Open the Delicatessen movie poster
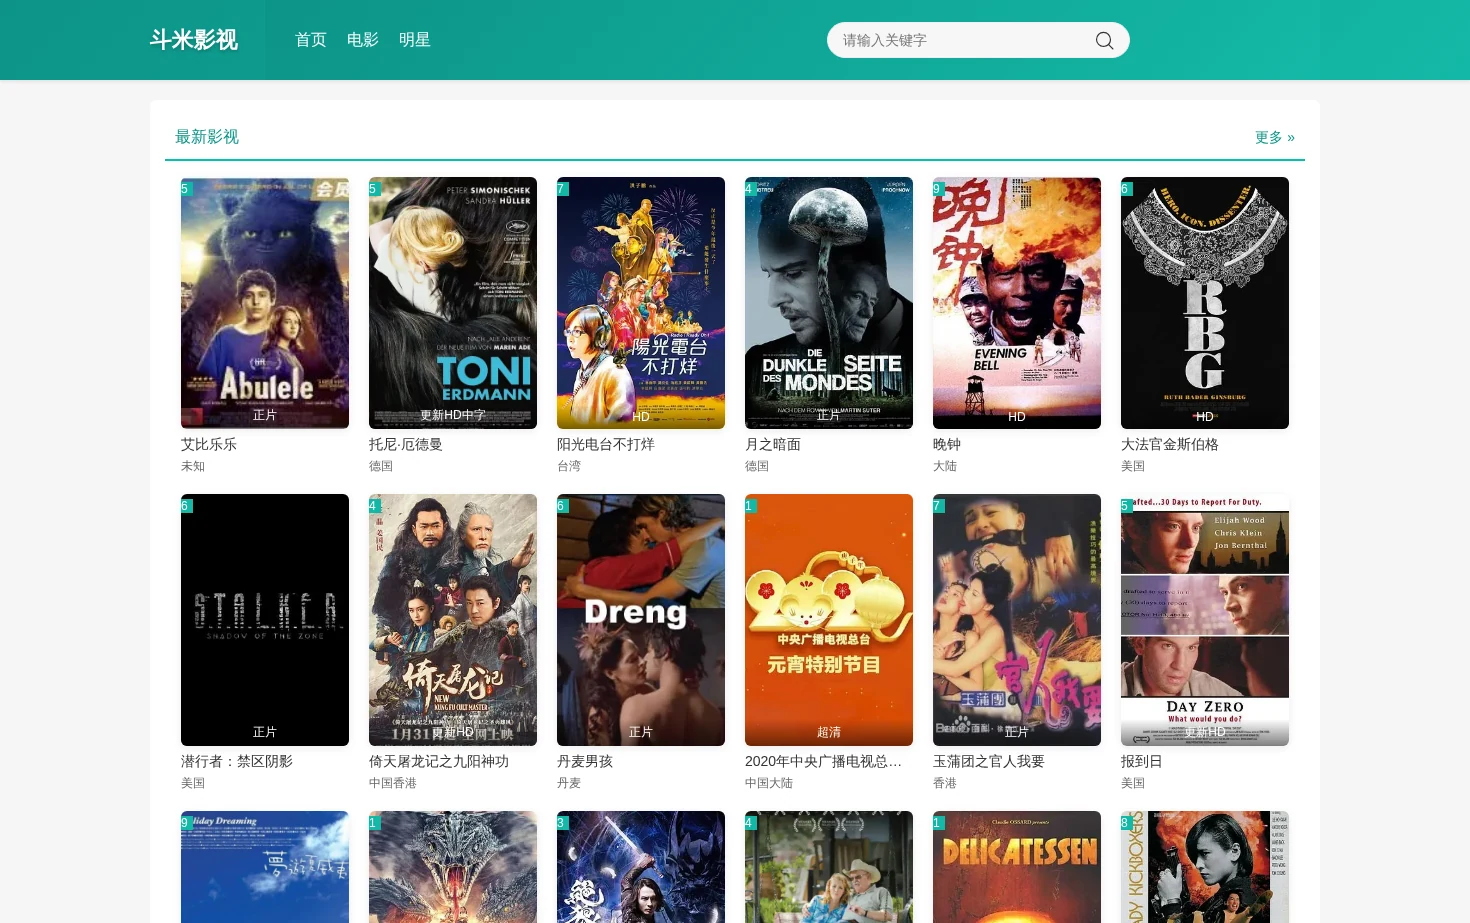Image resolution: width=1470 pixels, height=923 pixels. pyautogui.click(x=1017, y=867)
